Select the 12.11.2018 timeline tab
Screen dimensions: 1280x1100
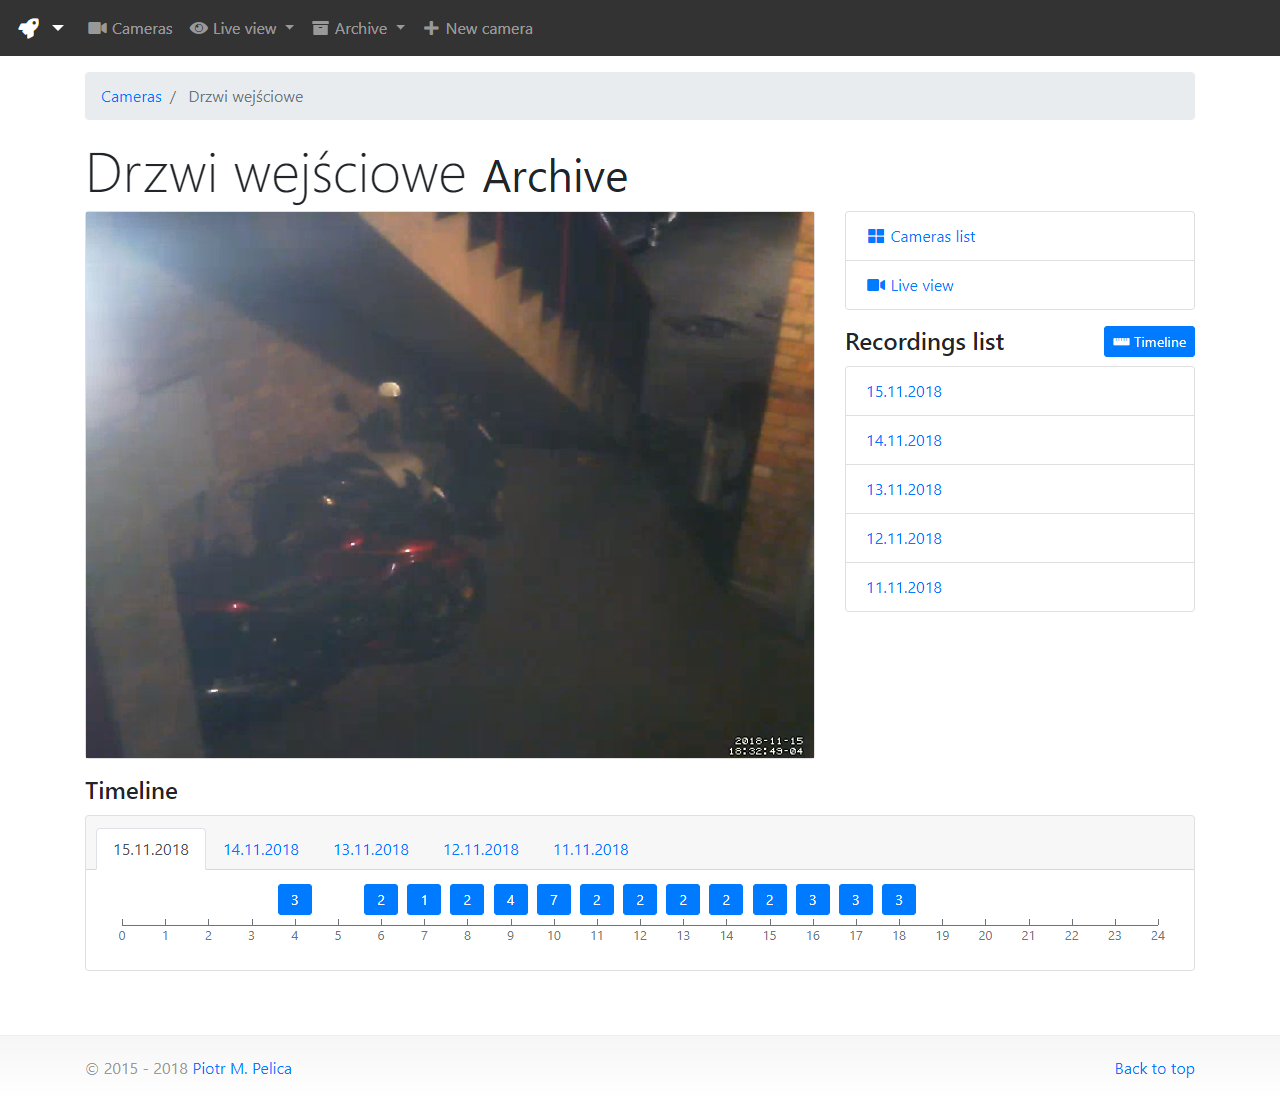point(481,849)
